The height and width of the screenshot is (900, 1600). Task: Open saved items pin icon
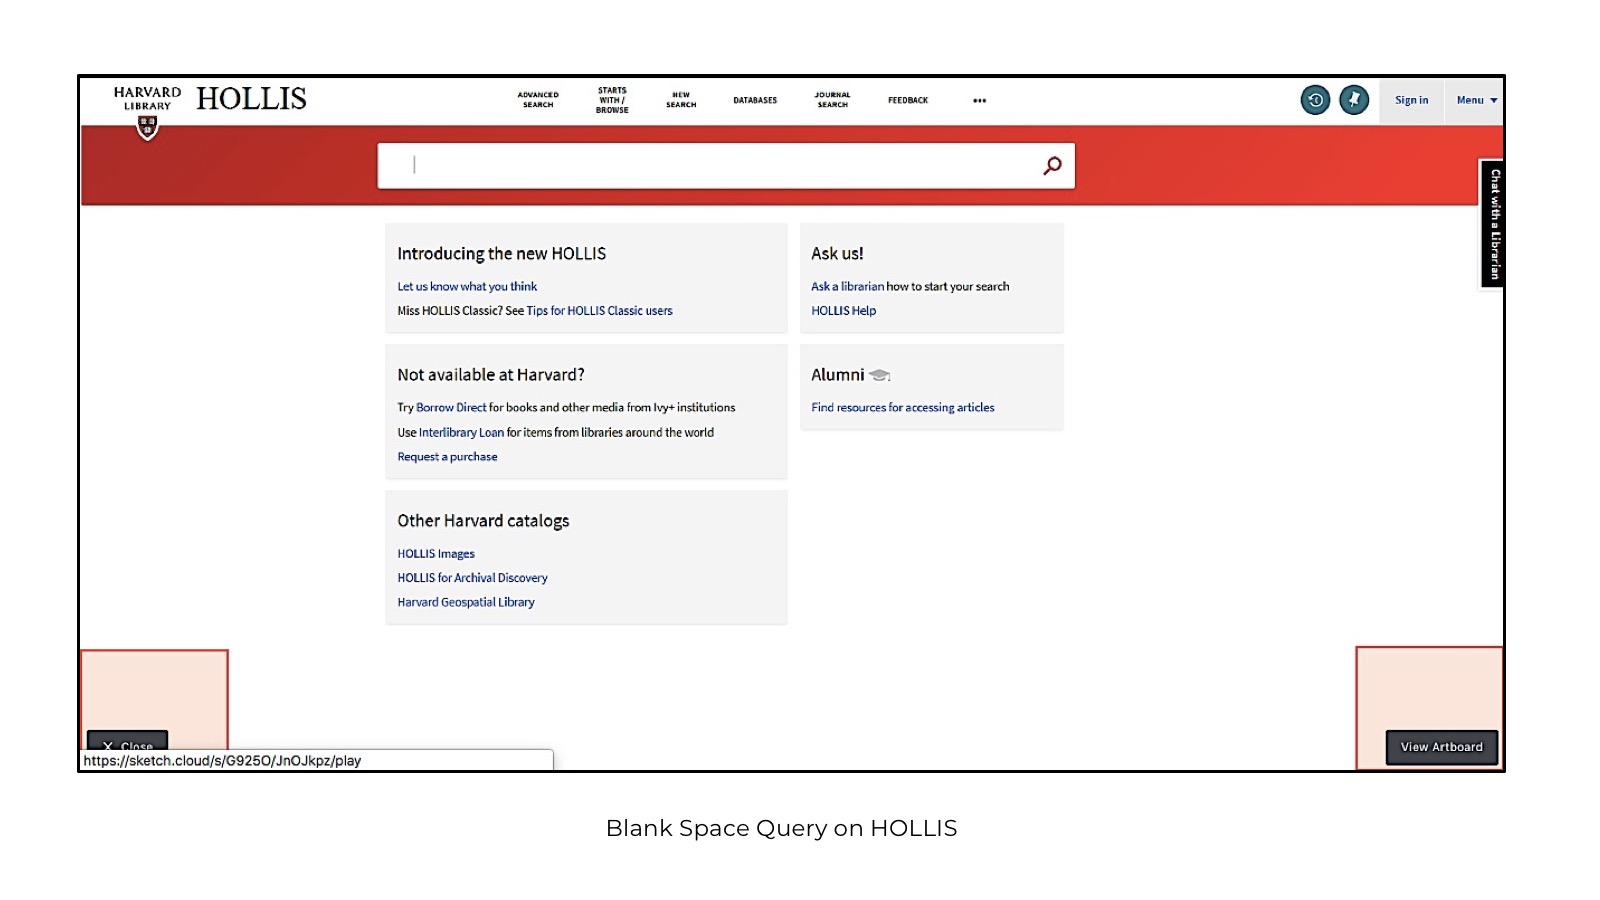(x=1354, y=100)
